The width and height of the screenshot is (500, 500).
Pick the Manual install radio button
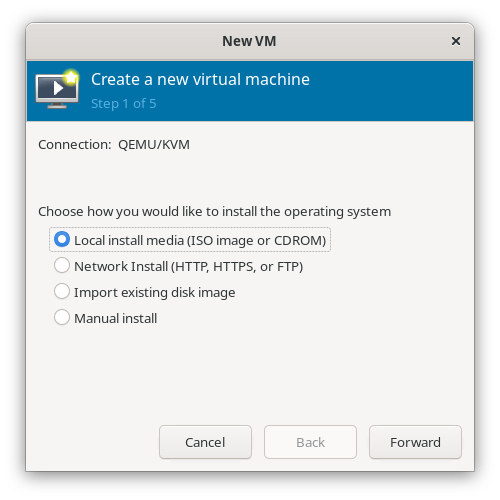[62, 317]
